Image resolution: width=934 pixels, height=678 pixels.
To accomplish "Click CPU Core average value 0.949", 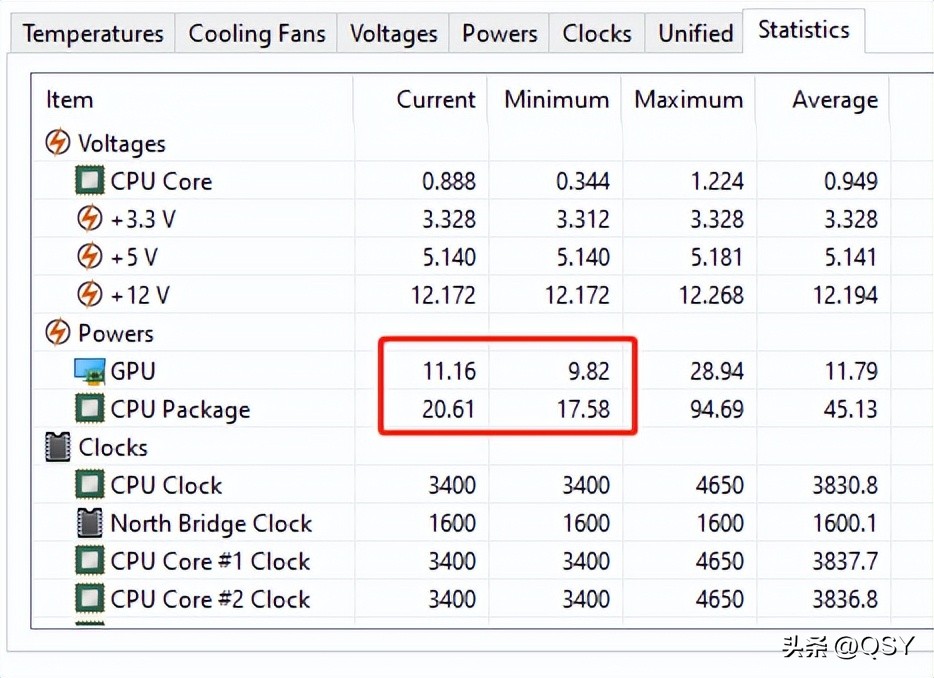I will tap(851, 181).
